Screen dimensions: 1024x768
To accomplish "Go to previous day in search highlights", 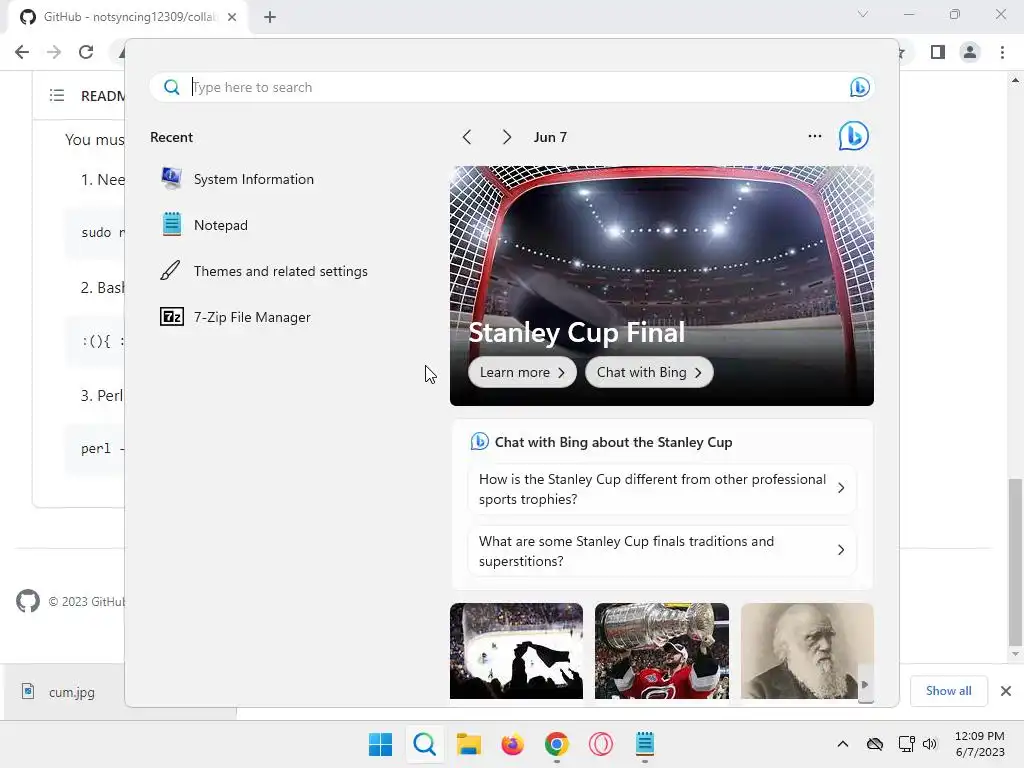I will [x=466, y=137].
